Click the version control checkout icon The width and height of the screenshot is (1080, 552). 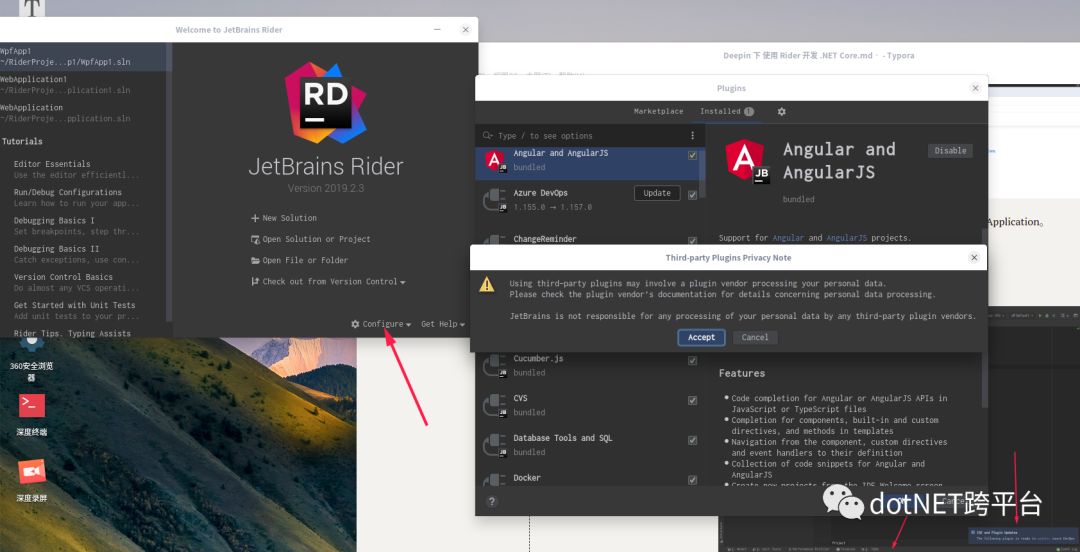point(255,282)
